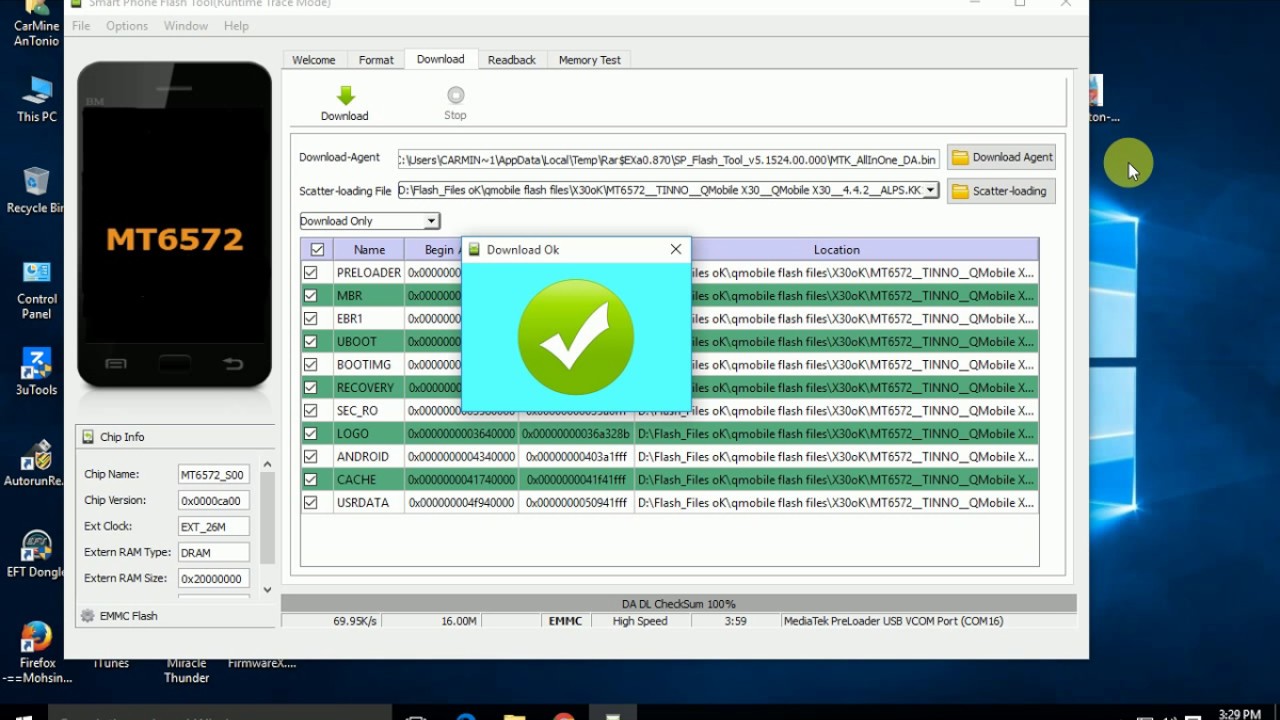
Task: Switch to the Welcome tab
Action: pyautogui.click(x=314, y=60)
